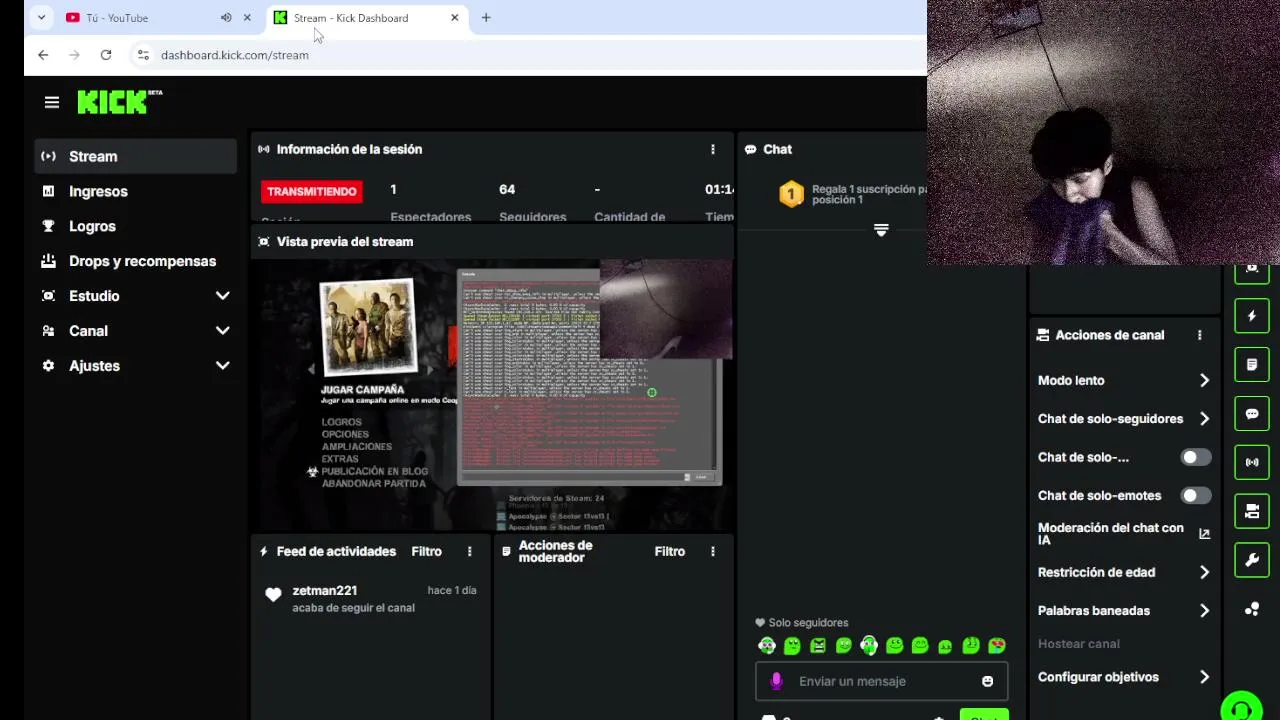Select Logros in the sidebar
This screenshot has width=1280, height=720.
click(x=136, y=226)
